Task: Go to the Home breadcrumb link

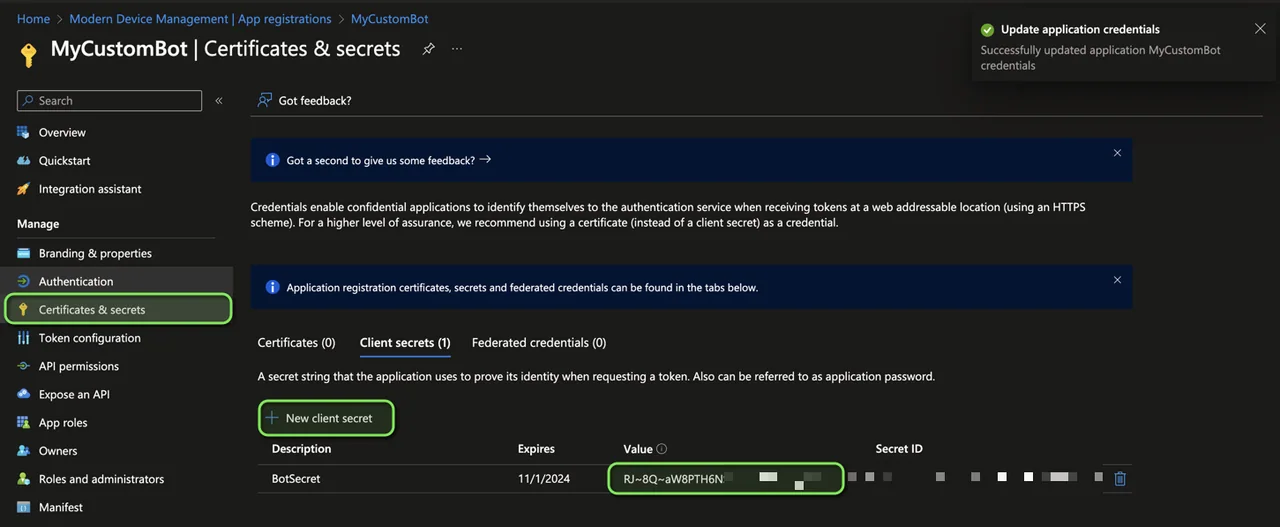Action: pyautogui.click(x=33, y=19)
